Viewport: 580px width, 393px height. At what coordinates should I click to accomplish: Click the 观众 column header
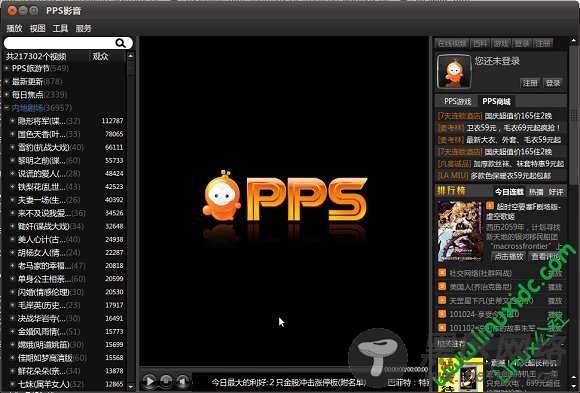point(100,56)
